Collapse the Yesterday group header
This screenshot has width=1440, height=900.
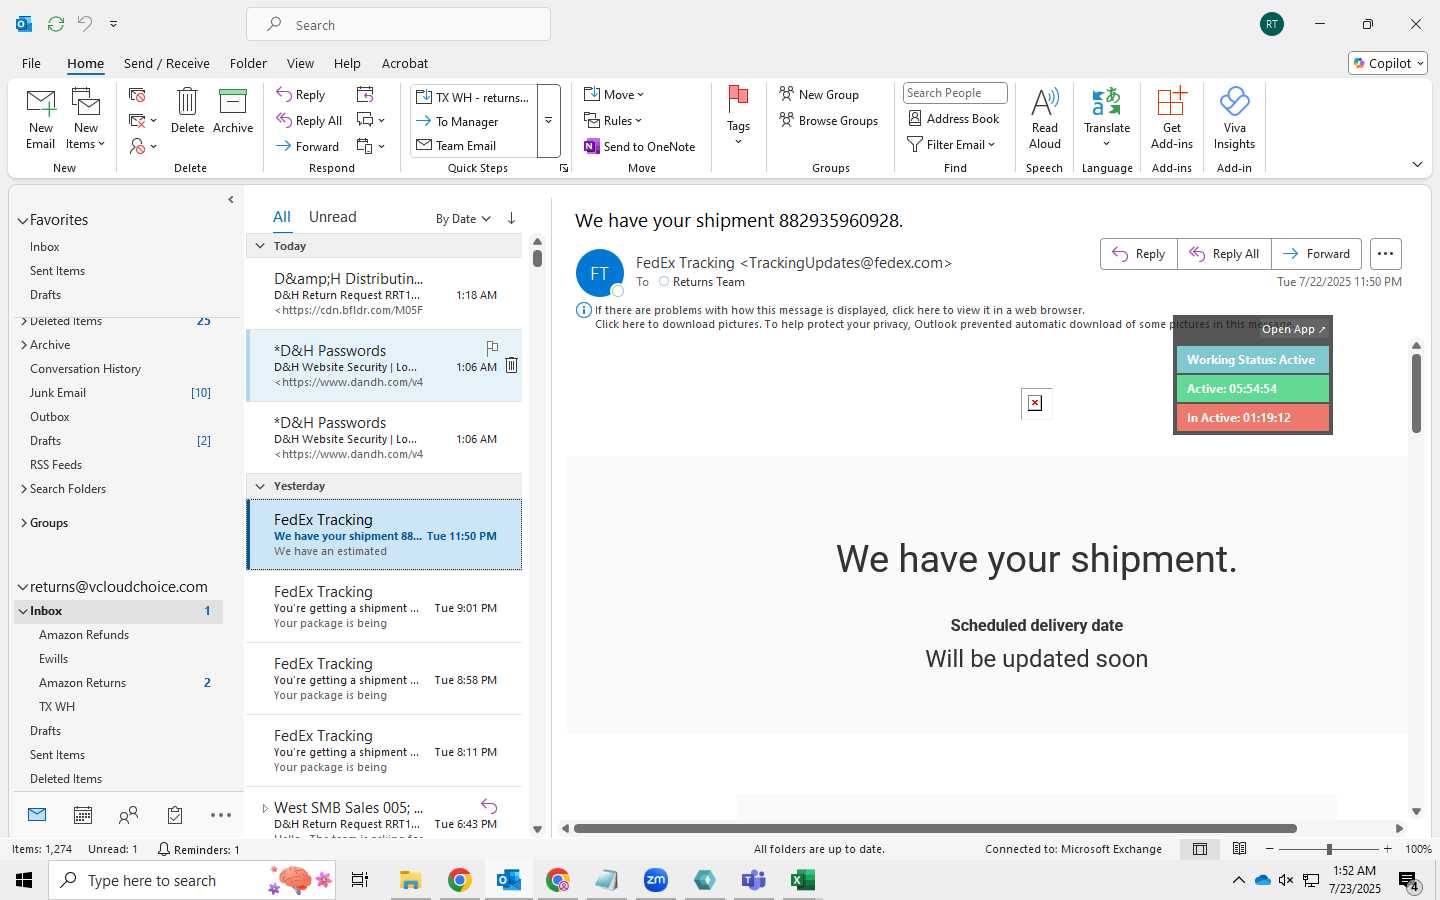tap(260, 486)
